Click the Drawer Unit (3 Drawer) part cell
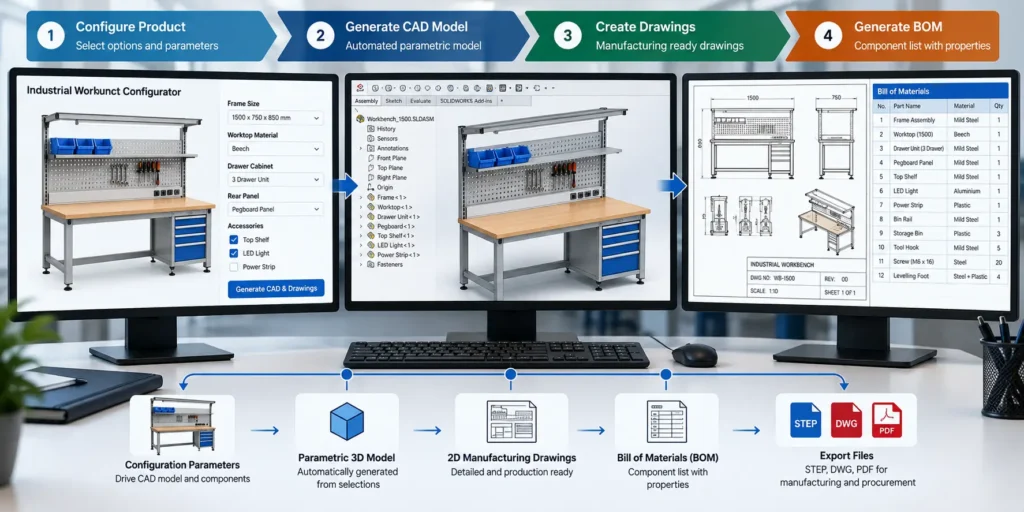 click(917, 149)
